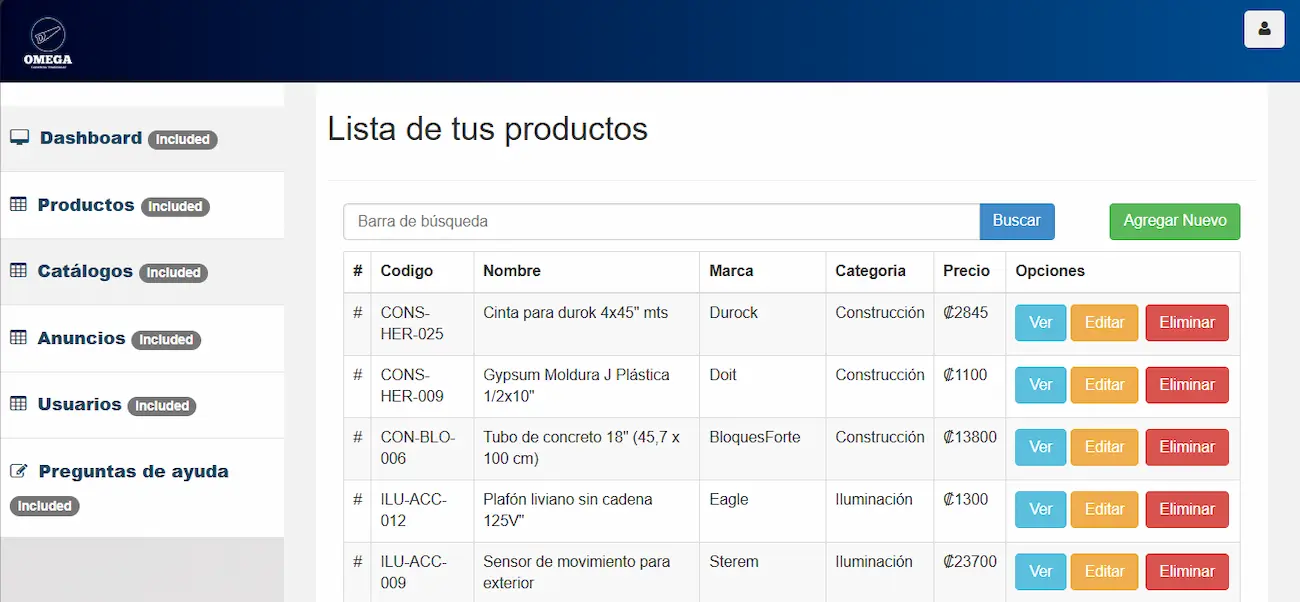
Task: Edit the Plafón liviano sin cadena row
Action: point(1104,509)
